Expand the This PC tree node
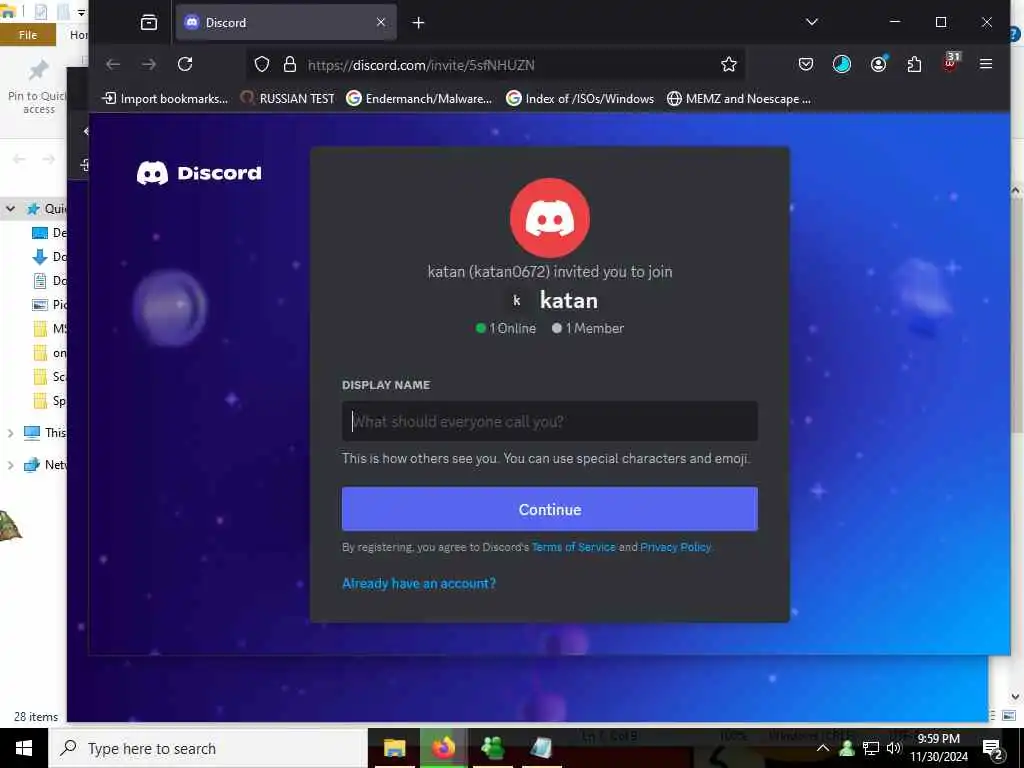The height and width of the screenshot is (768, 1024). pyautogui.click(x=10, y=433)
